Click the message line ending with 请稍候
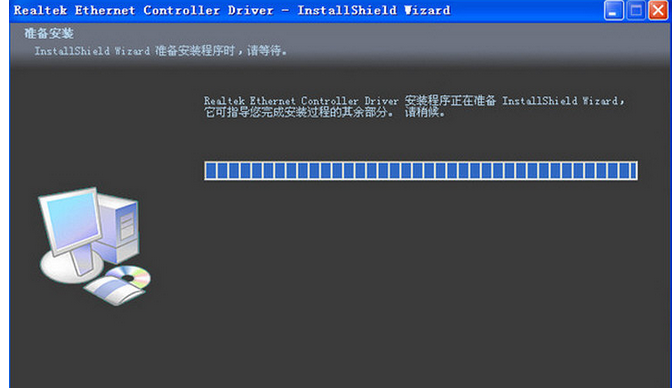Image resolution: width=672 pixels, height=388 pixels. point(324,113)
